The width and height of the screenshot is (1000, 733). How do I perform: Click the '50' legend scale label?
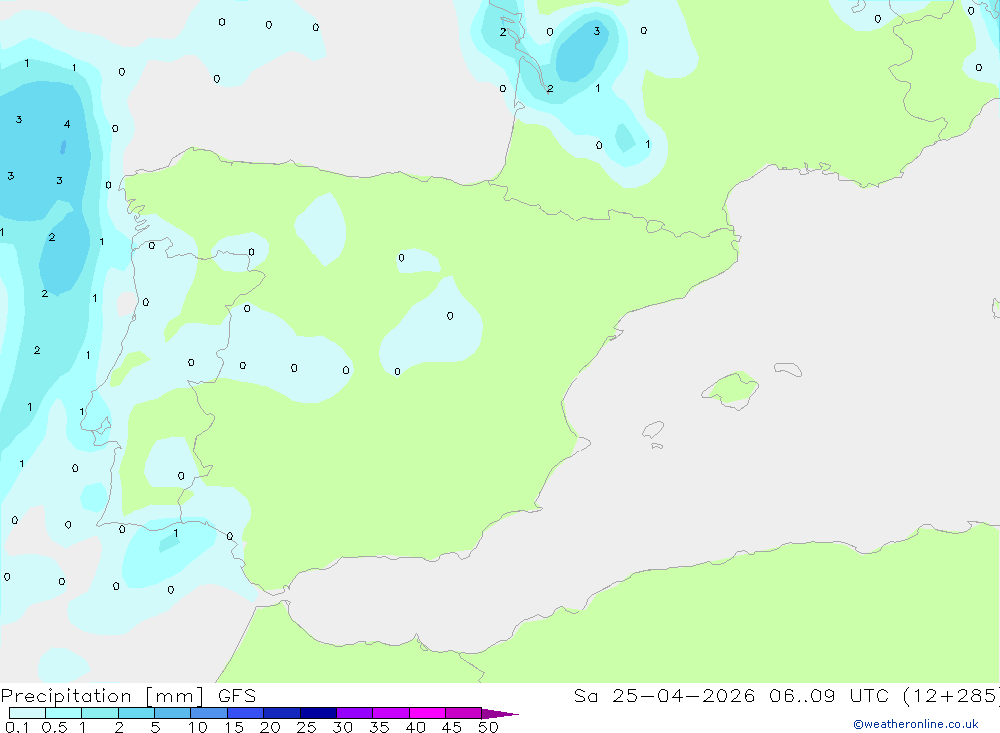(x=488, y=727)
